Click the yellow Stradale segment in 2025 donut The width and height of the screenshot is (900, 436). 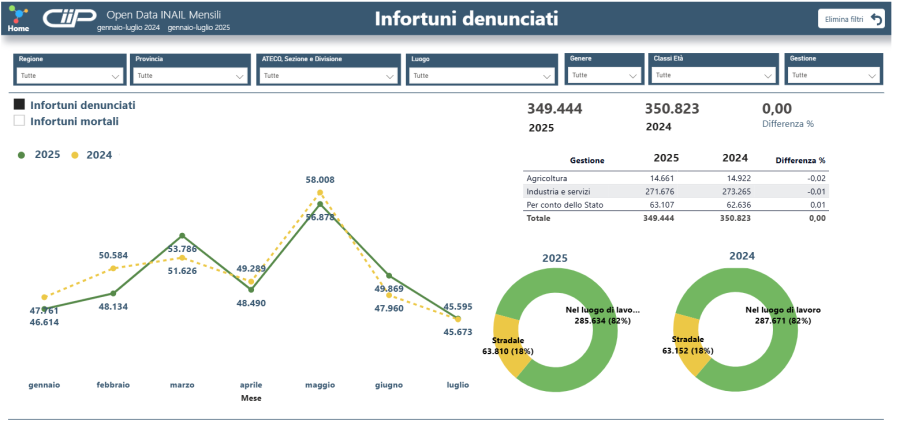[x=509, y=345]
